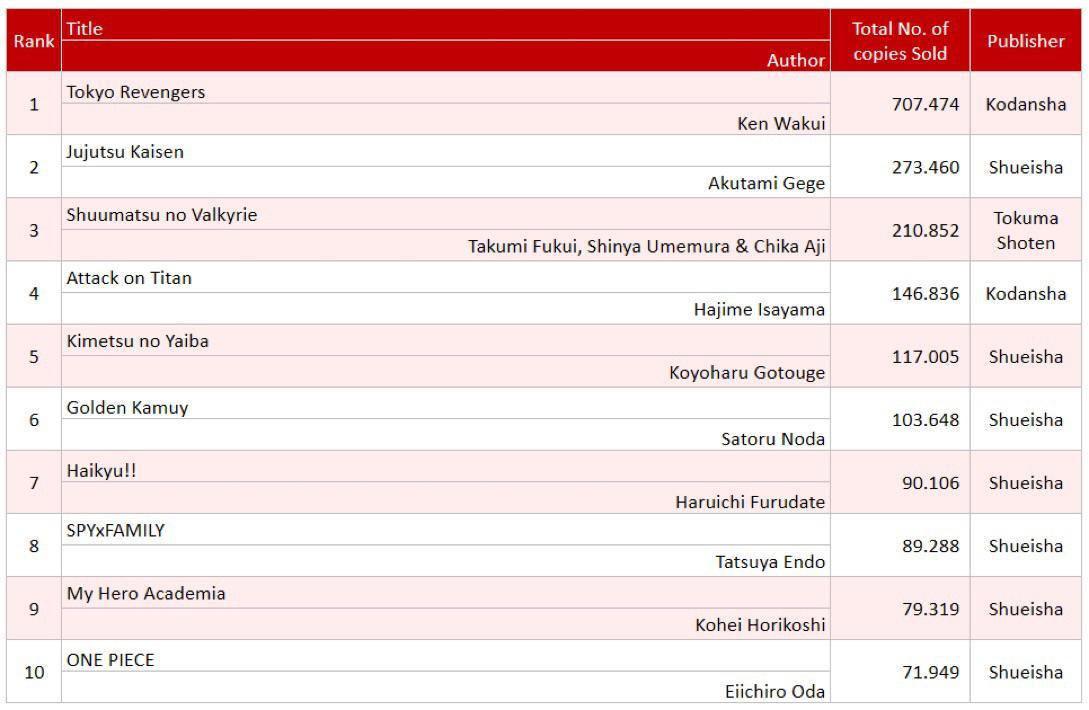Click the Attack on Titan title
The width and height of the screenshot is (1089, 710).
pos(129,278)
